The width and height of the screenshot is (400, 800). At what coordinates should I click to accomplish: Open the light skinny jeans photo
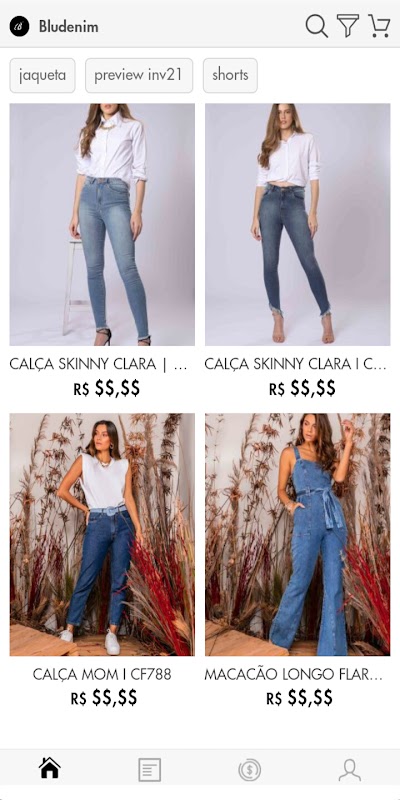point(102,224)
